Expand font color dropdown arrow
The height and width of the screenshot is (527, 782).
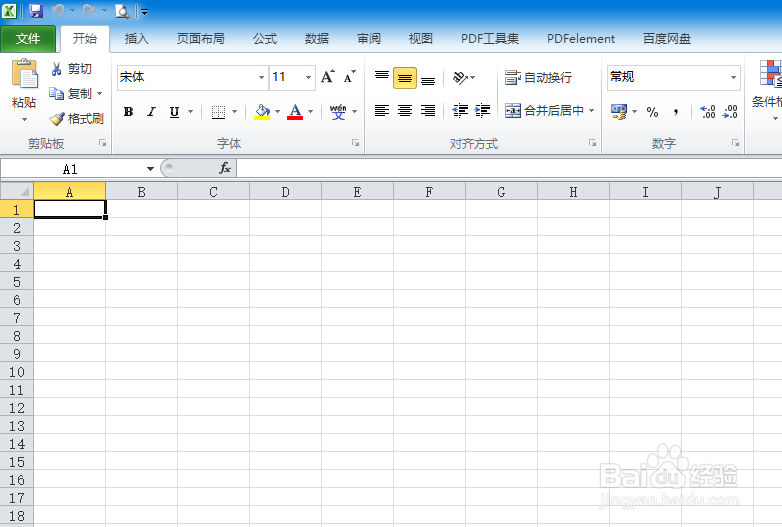click(x=310, y=112)
